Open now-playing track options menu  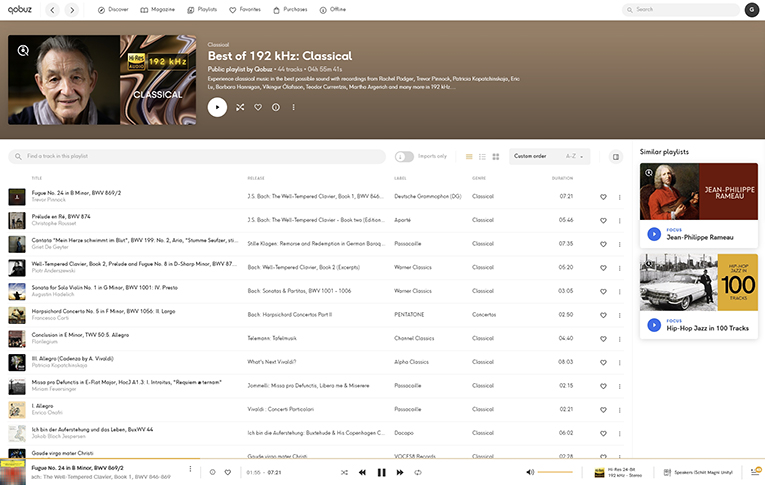(190, 469)
